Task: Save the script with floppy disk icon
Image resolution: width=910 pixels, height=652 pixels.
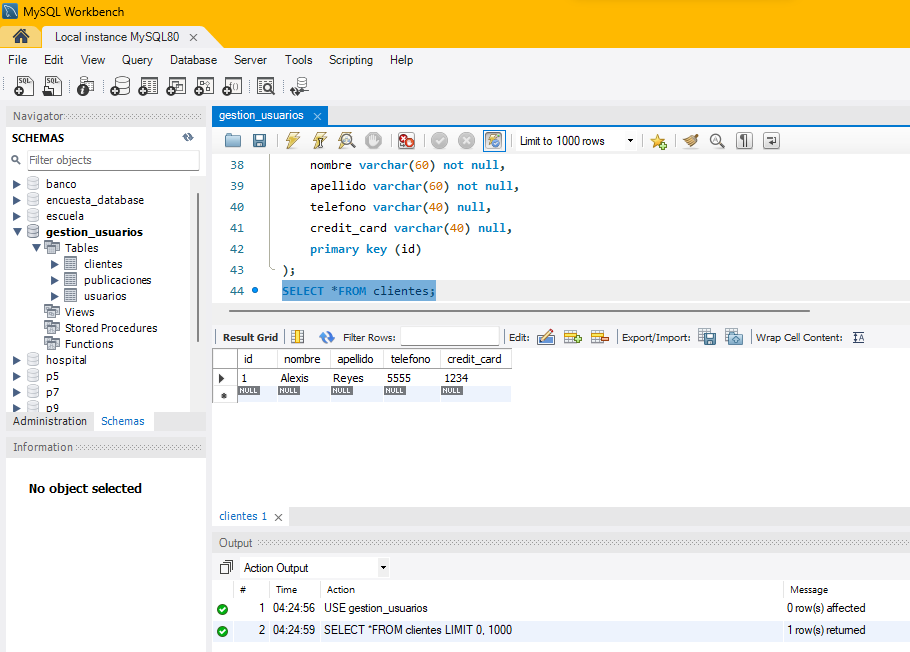Action: [x=259, y=141]
